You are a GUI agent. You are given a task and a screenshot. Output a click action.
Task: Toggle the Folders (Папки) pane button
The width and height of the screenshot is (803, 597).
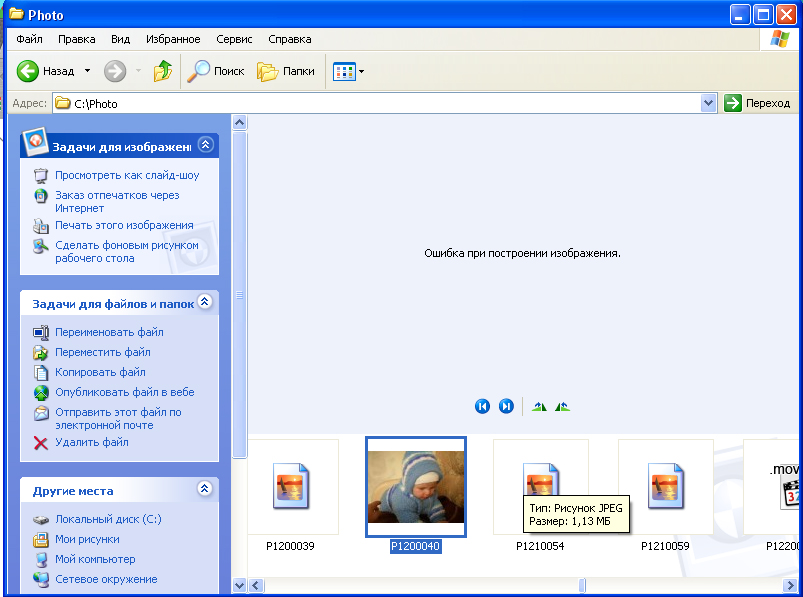pos(286,71)
